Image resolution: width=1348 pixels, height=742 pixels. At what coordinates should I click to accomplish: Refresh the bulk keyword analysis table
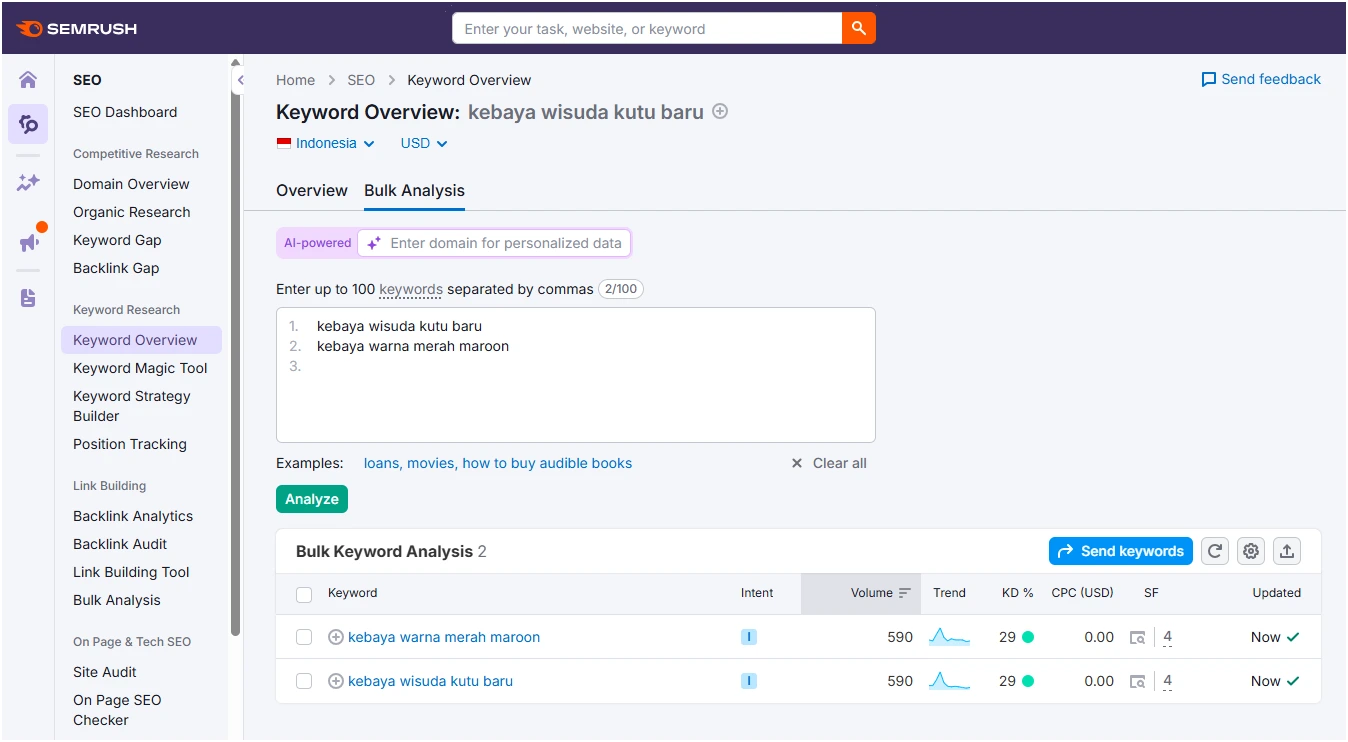1214,551
